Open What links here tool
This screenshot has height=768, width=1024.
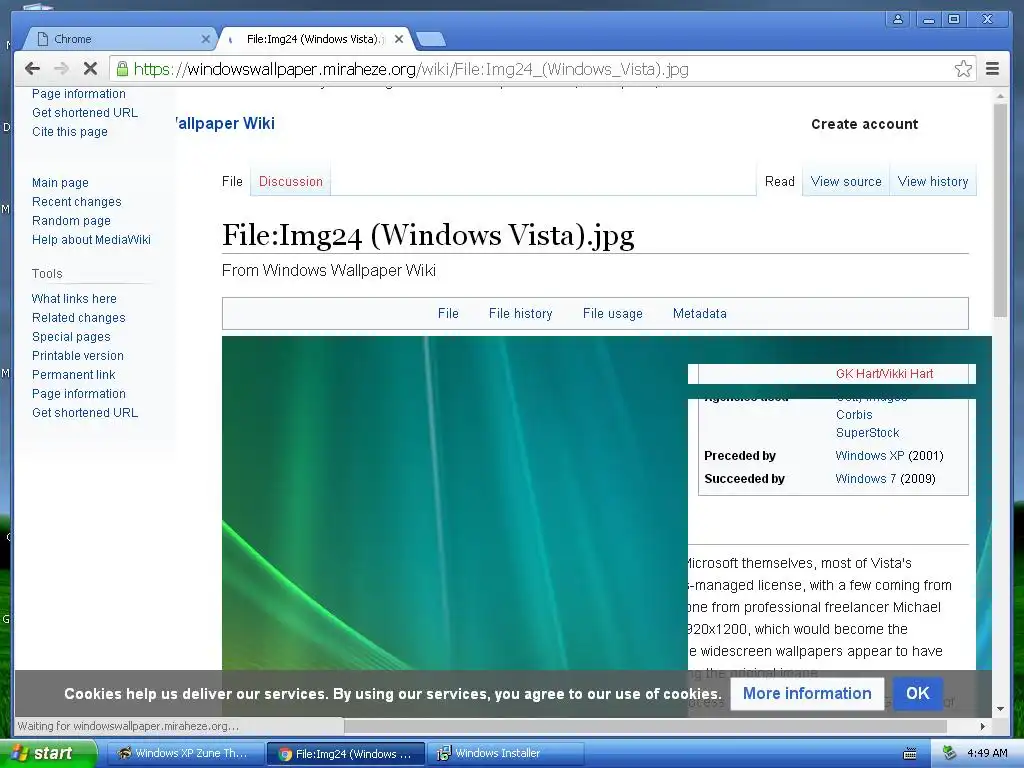tap(74, 298)
